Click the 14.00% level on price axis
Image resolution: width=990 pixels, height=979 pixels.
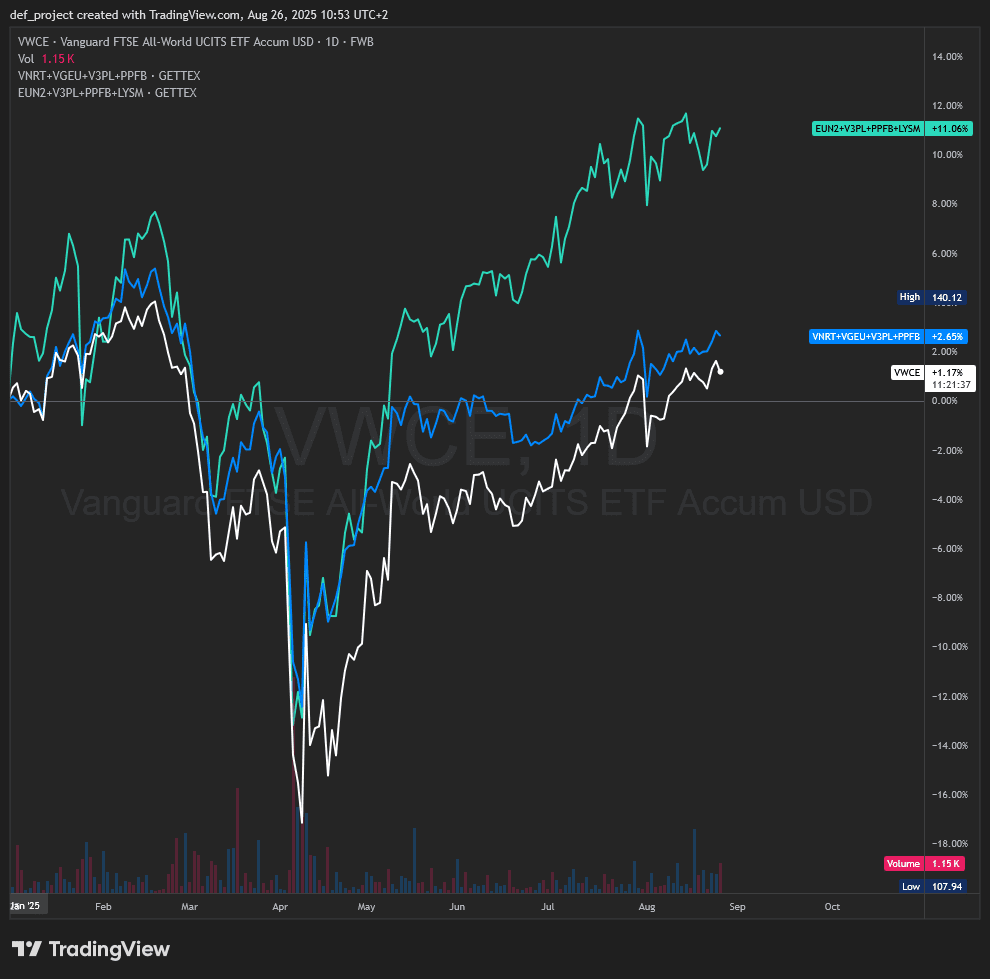click(x=946, y=57)
